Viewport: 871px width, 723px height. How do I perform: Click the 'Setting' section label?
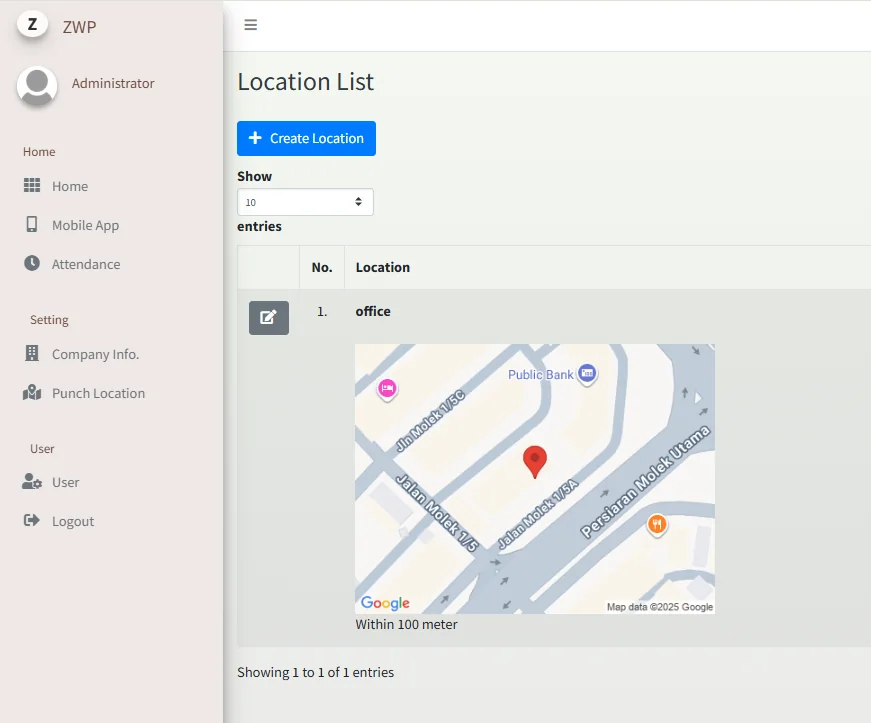click(x=49, y=319)
